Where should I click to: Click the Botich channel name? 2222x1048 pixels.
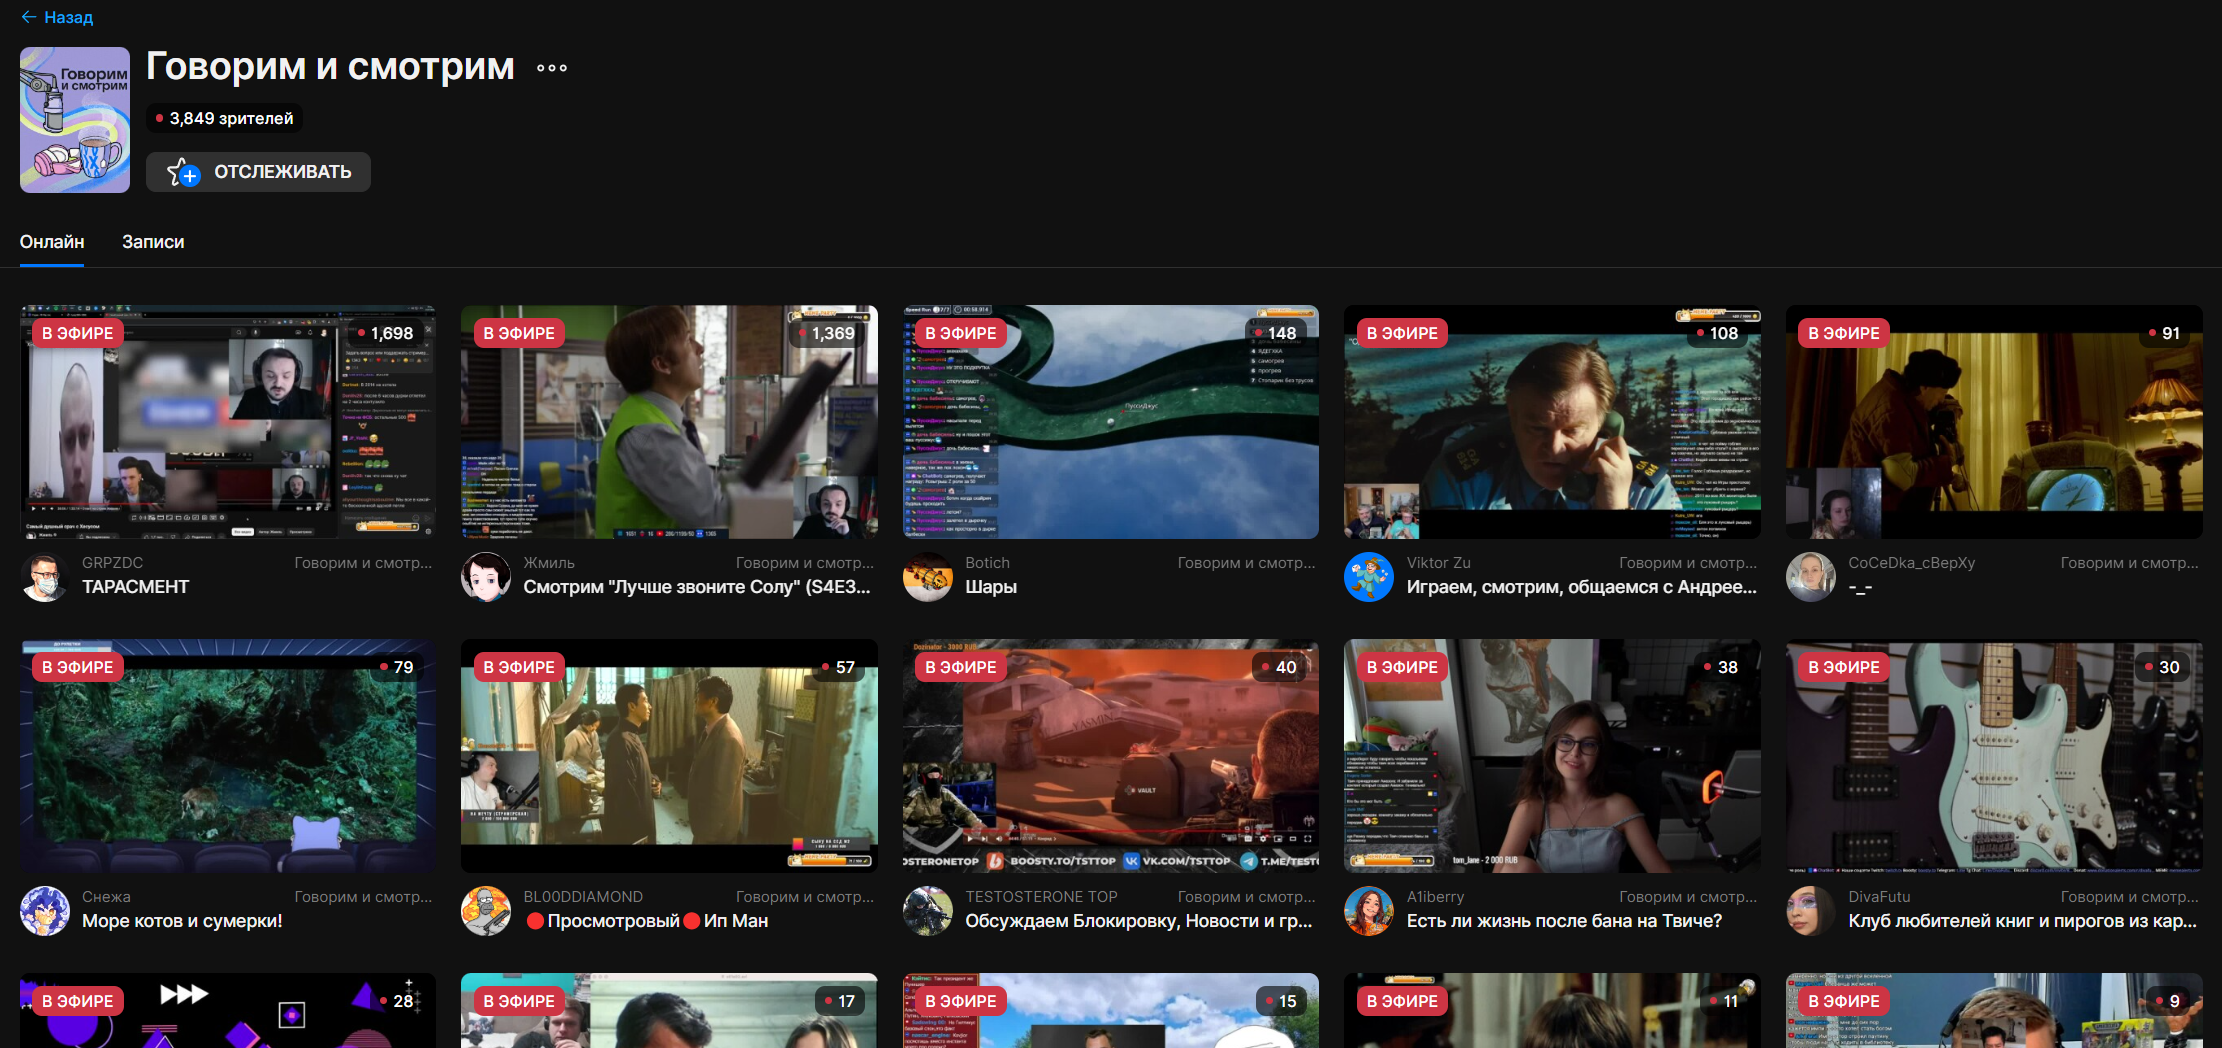(987, 563)
